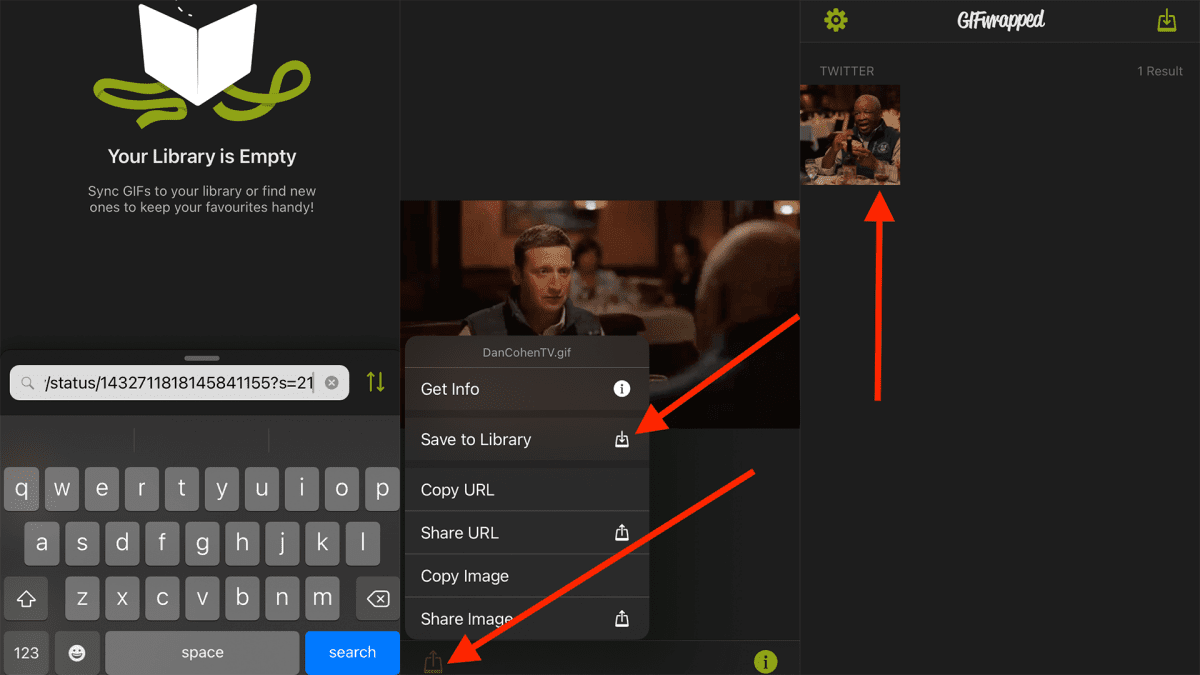Select Share URL from the menu
Image resolution: width=1200 pixels, height=675 pixels.
click(x=527, y=533)
